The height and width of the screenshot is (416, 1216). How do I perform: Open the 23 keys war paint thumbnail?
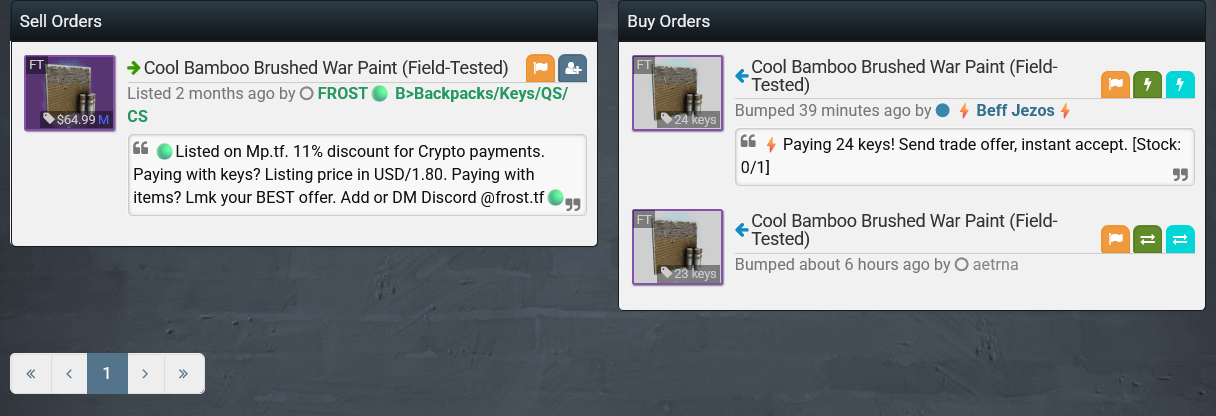pyautogui.click(x=677, y=247)
